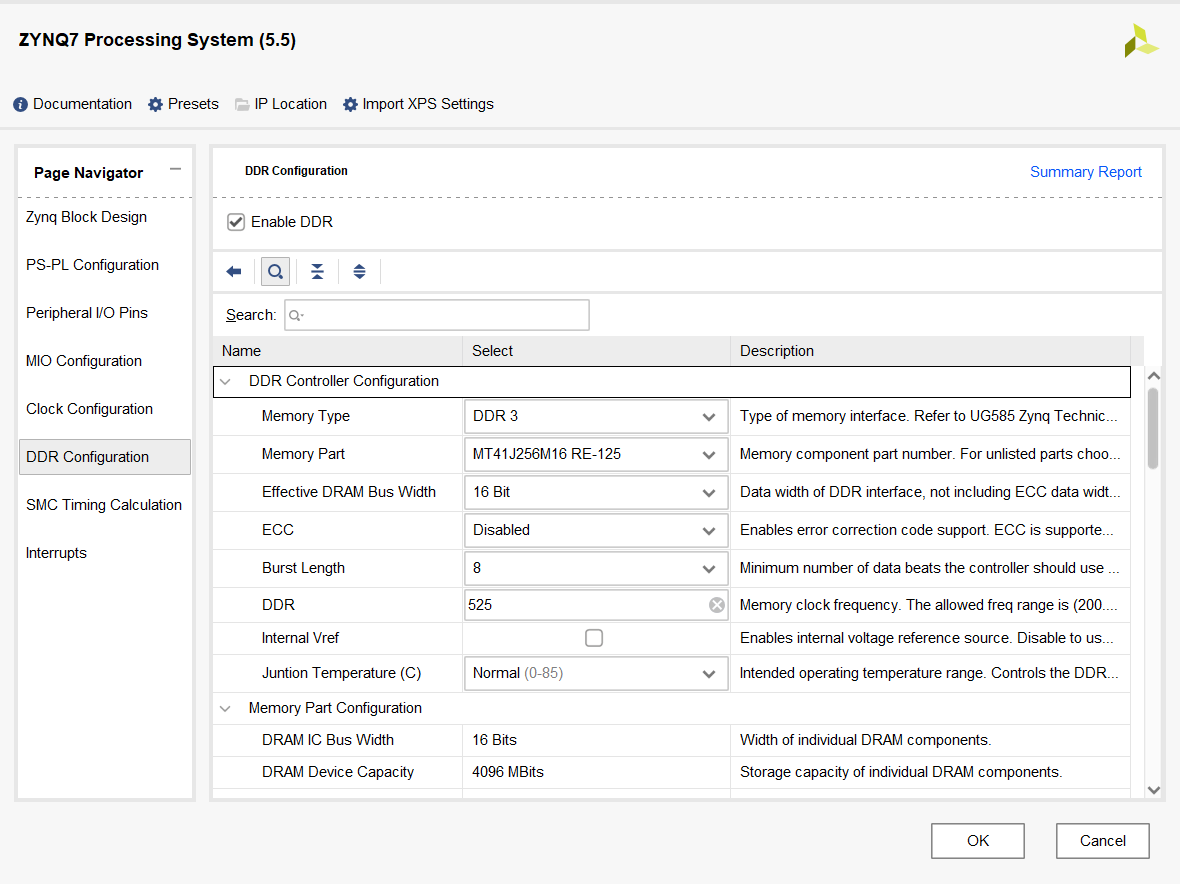Click Import XPS Settings

point(418,104)
